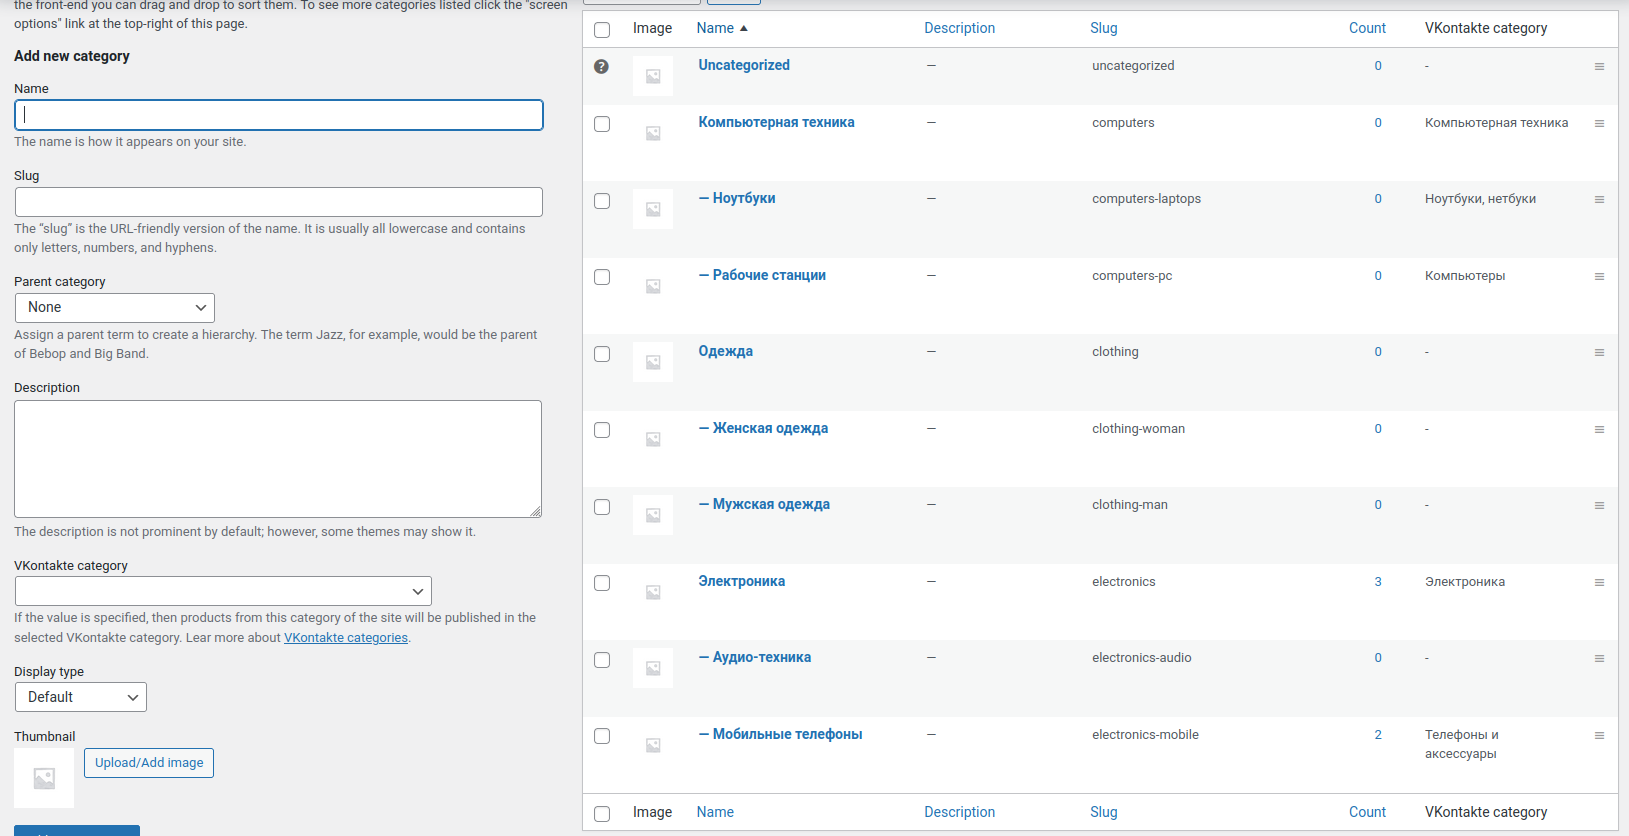The height and width of the screenshot is (836, 1629).
Task: Grab the drag handle on the Uncategorized row
Action: (x=1599, y=67)
